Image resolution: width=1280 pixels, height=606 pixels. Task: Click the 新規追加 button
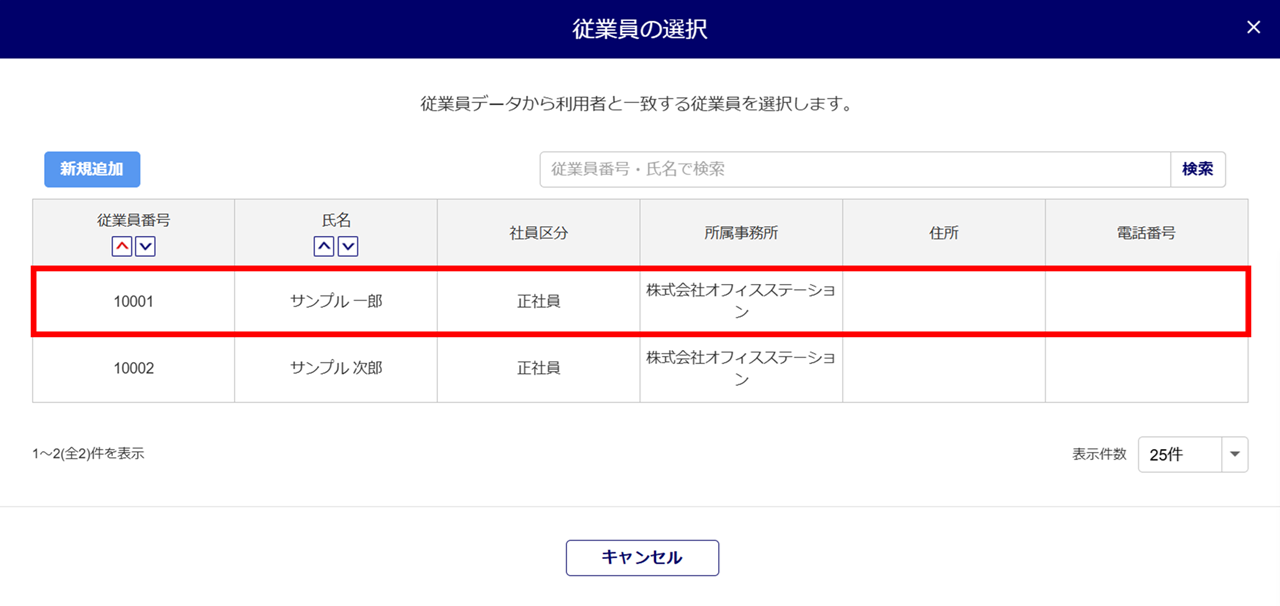point(92,169)
